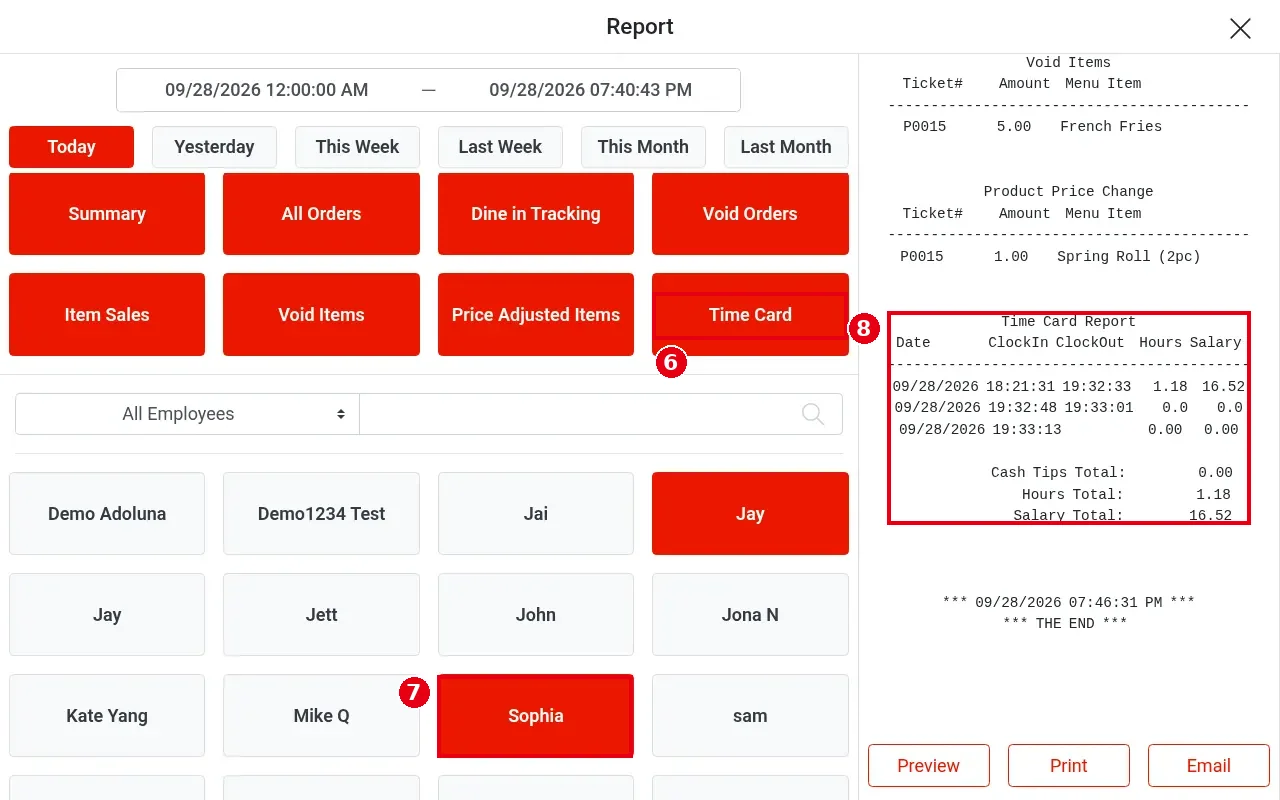Set the end date 09/28/2026 07:40:43 PM
The width and height of the screenshot is (1280, 800).
pos(590,90)
